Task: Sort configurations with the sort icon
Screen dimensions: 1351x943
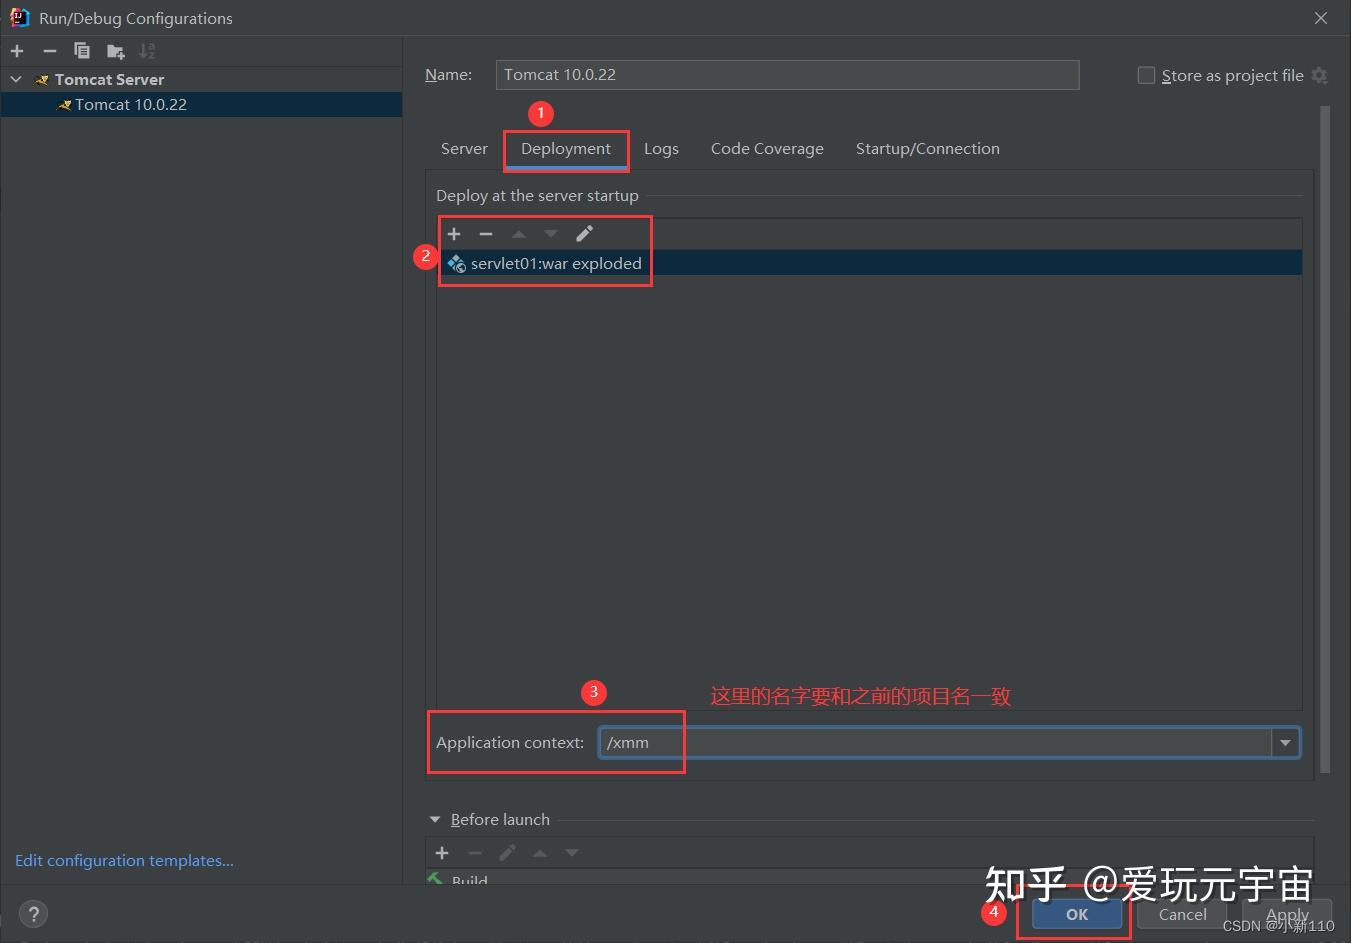Action: tap(147, 51)
